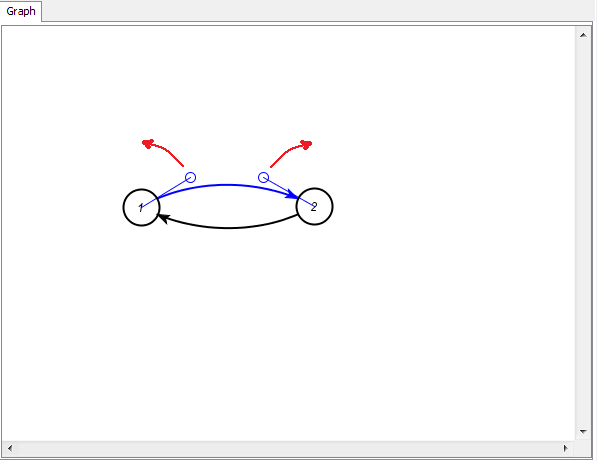Click the vertical scrollbar track
The width and height of the screenshot is (597, 461).
point(583,233)
